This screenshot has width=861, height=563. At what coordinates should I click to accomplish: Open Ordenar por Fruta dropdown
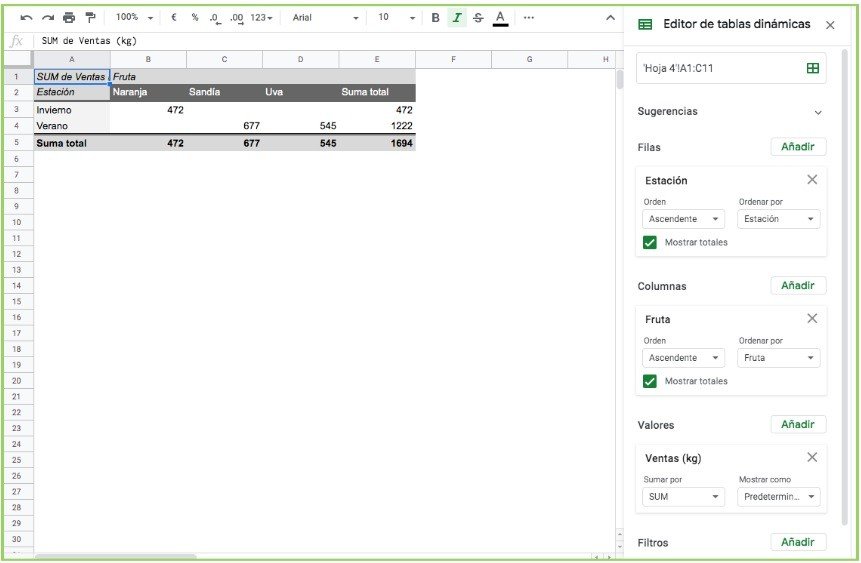pos(779,358)
